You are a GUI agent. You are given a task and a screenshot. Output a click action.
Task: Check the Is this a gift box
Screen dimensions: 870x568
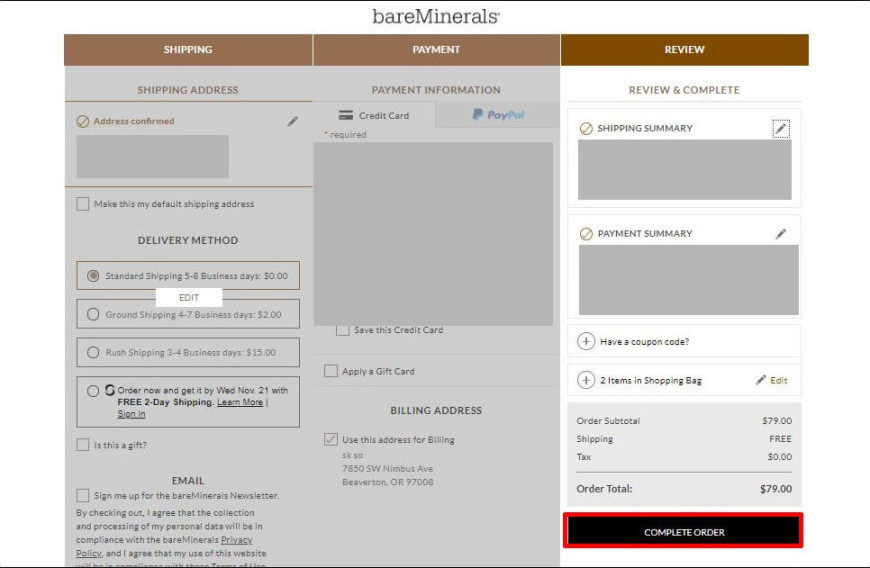[83, 445]
